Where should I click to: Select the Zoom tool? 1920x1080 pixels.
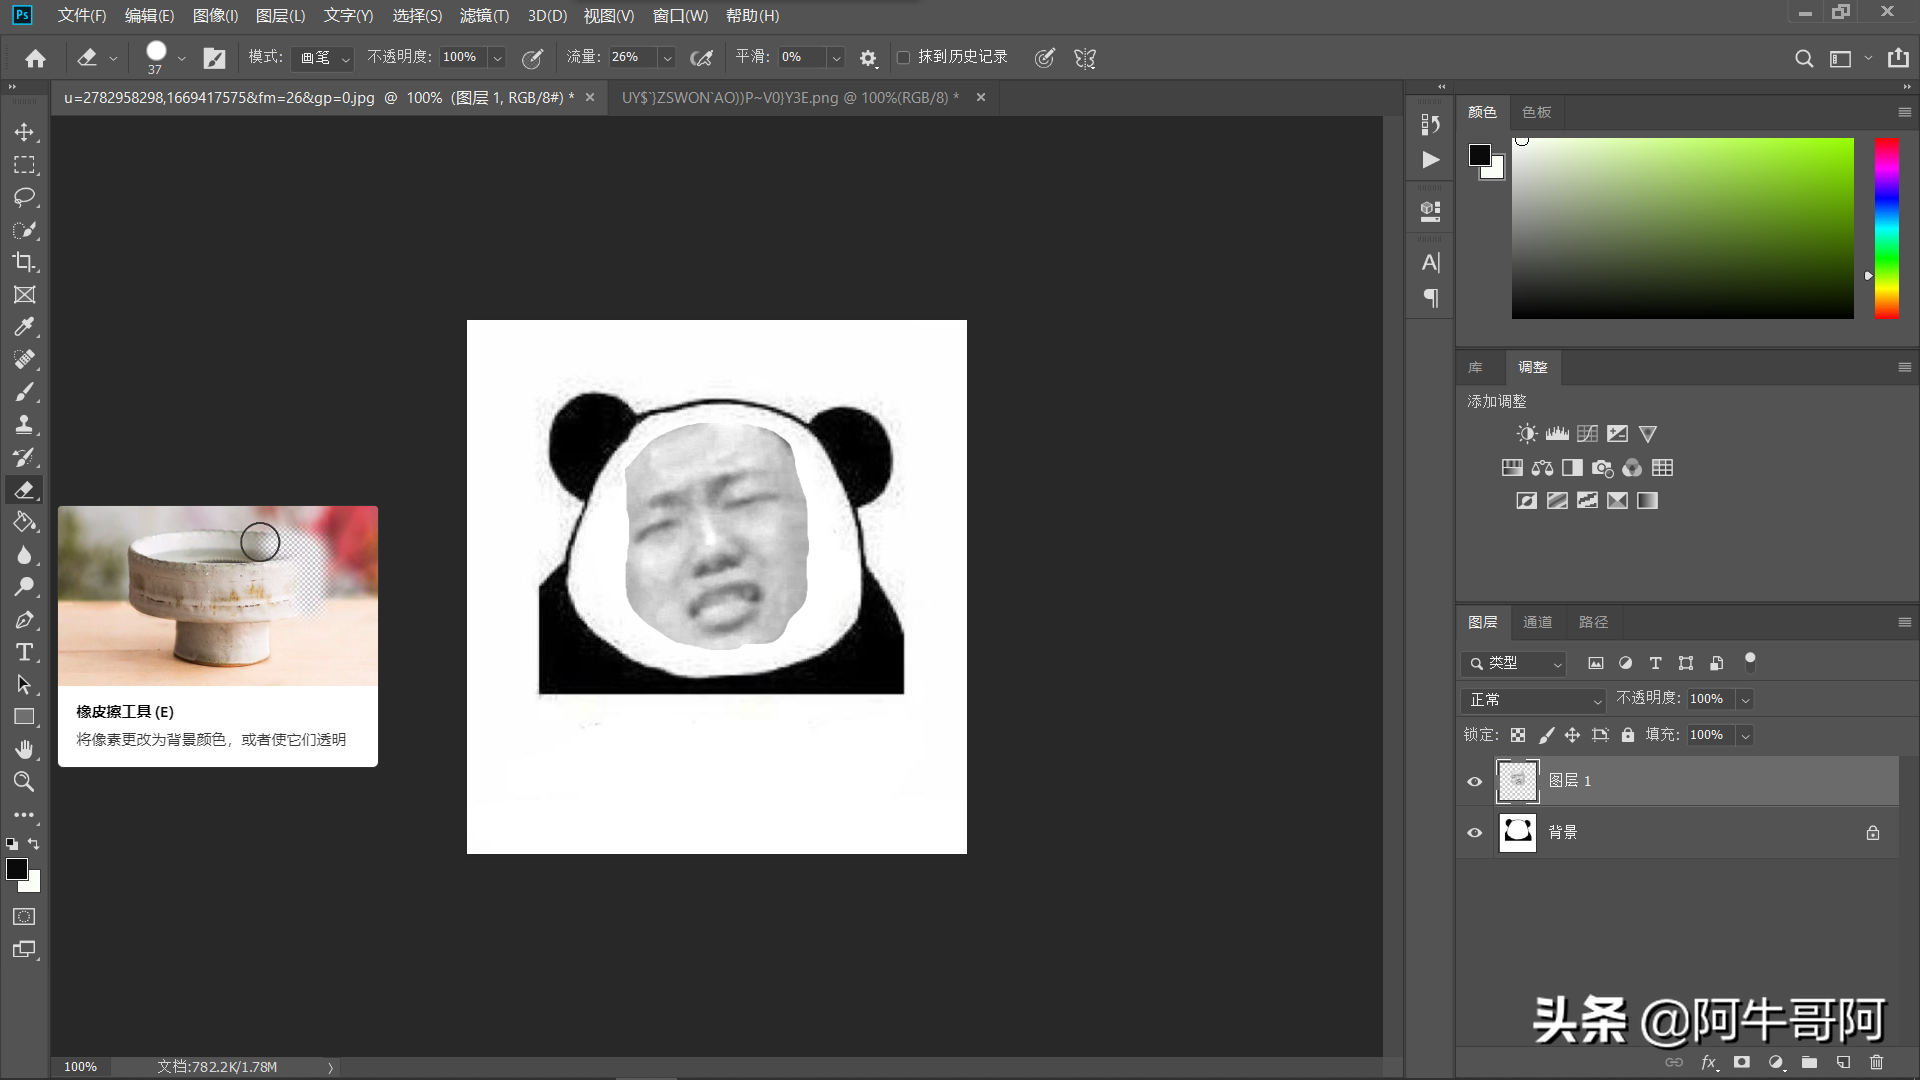click(24, 782)
